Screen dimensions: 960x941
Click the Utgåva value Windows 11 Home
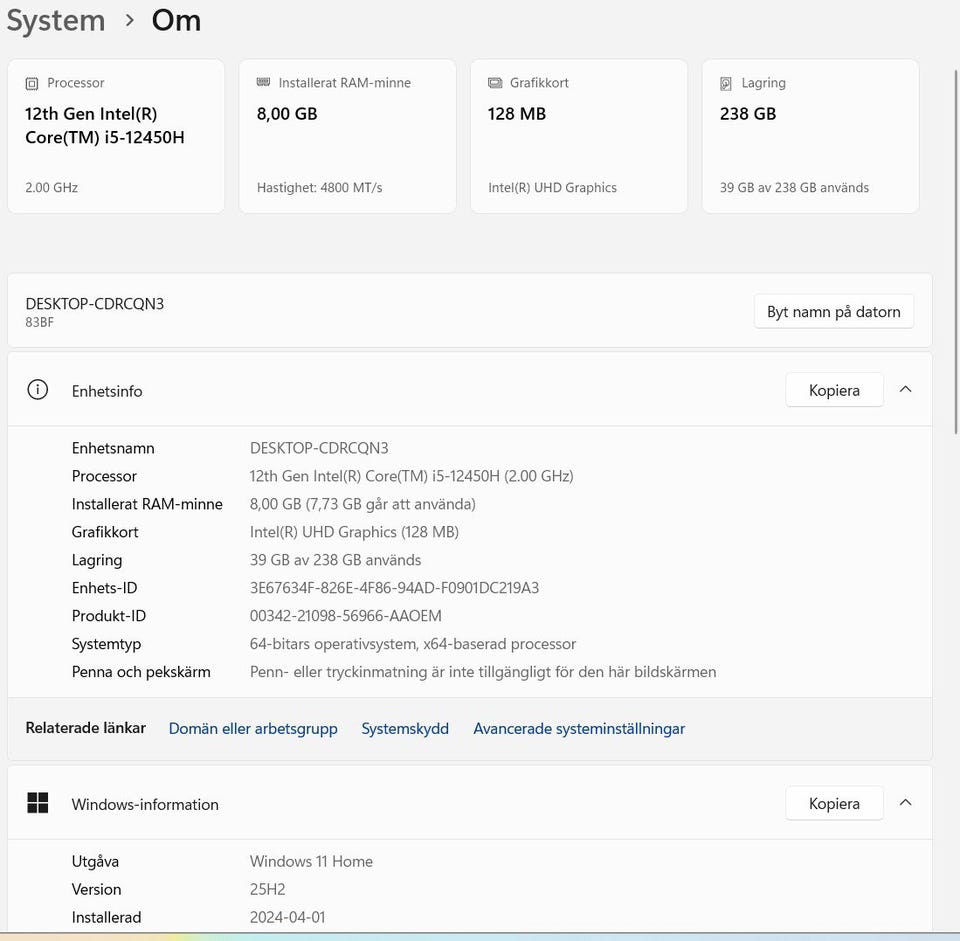click(311, 861)
